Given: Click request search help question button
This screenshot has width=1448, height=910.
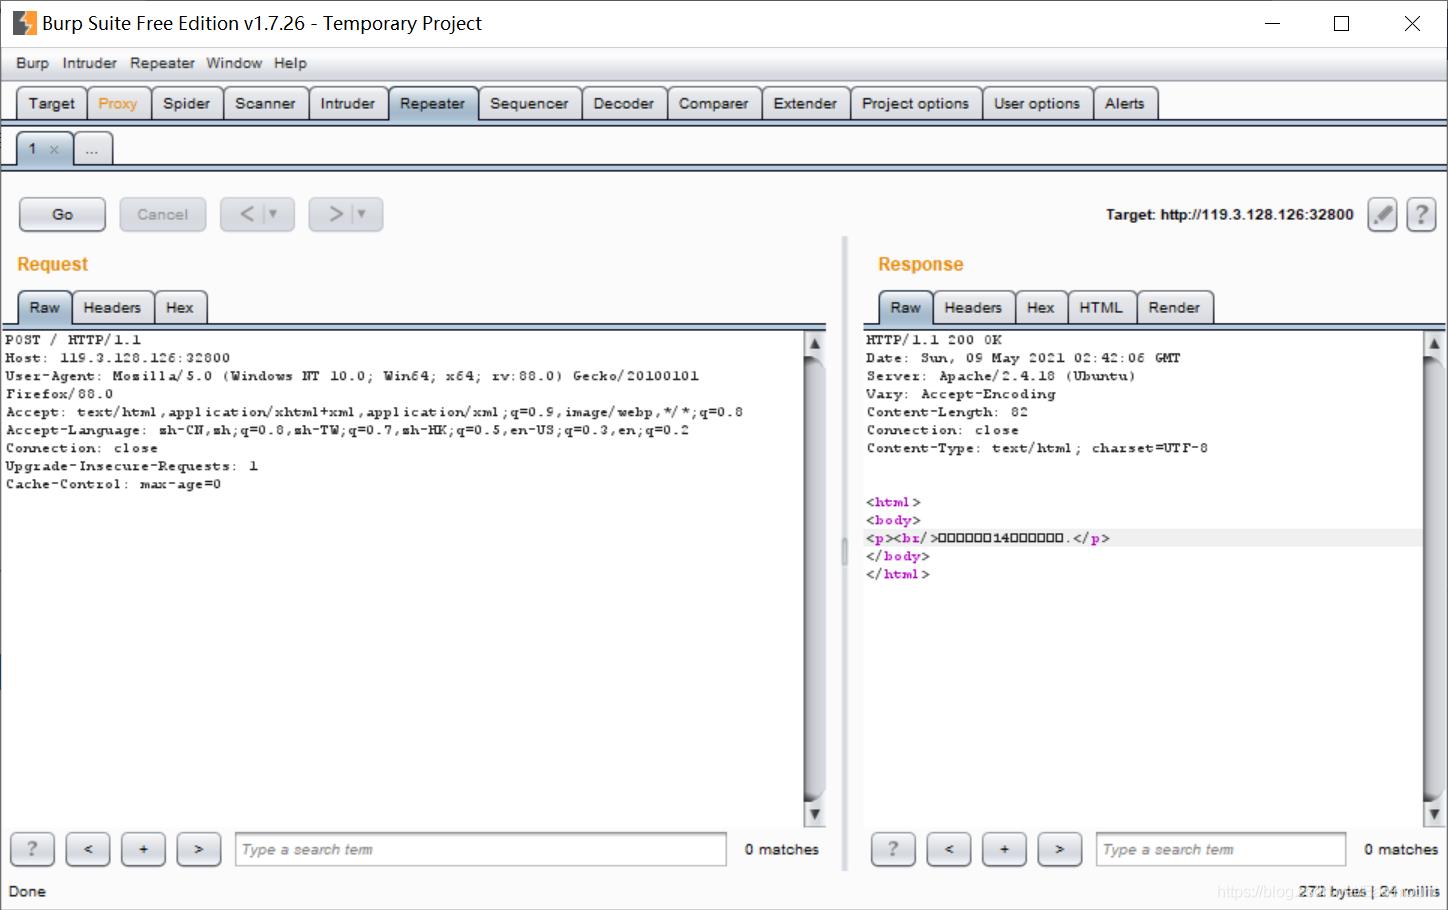Looking at the screenshot, I should pyautogui.click(x=32, y=849).
